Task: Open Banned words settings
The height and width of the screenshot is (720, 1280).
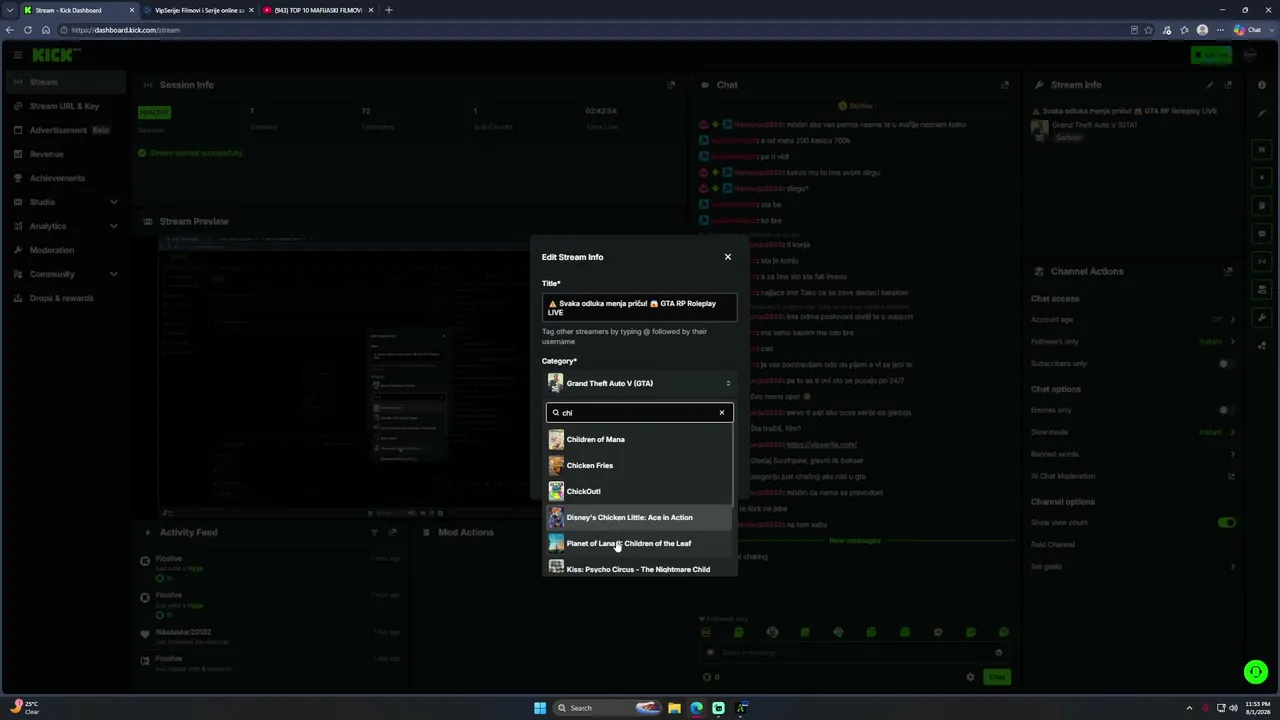Action: tap(1133, 454)
